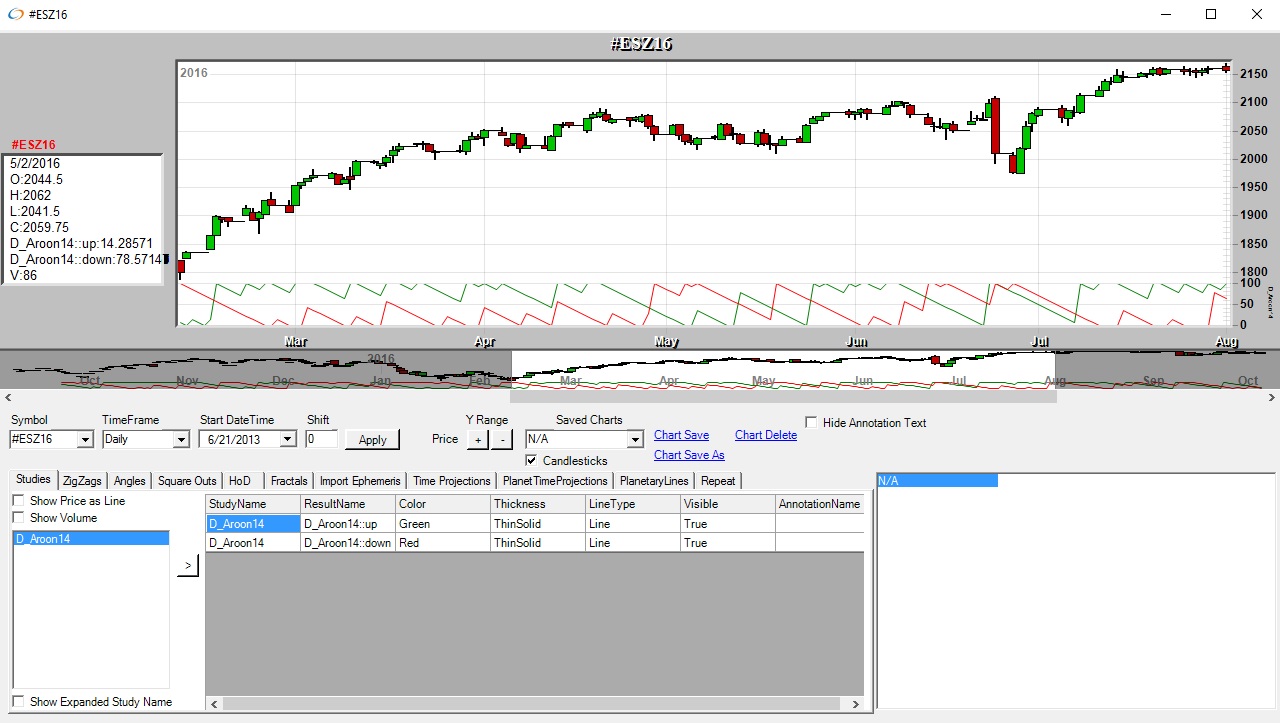
Task: Switch to the ZigZags tab
Action: (x=82, y=481)
